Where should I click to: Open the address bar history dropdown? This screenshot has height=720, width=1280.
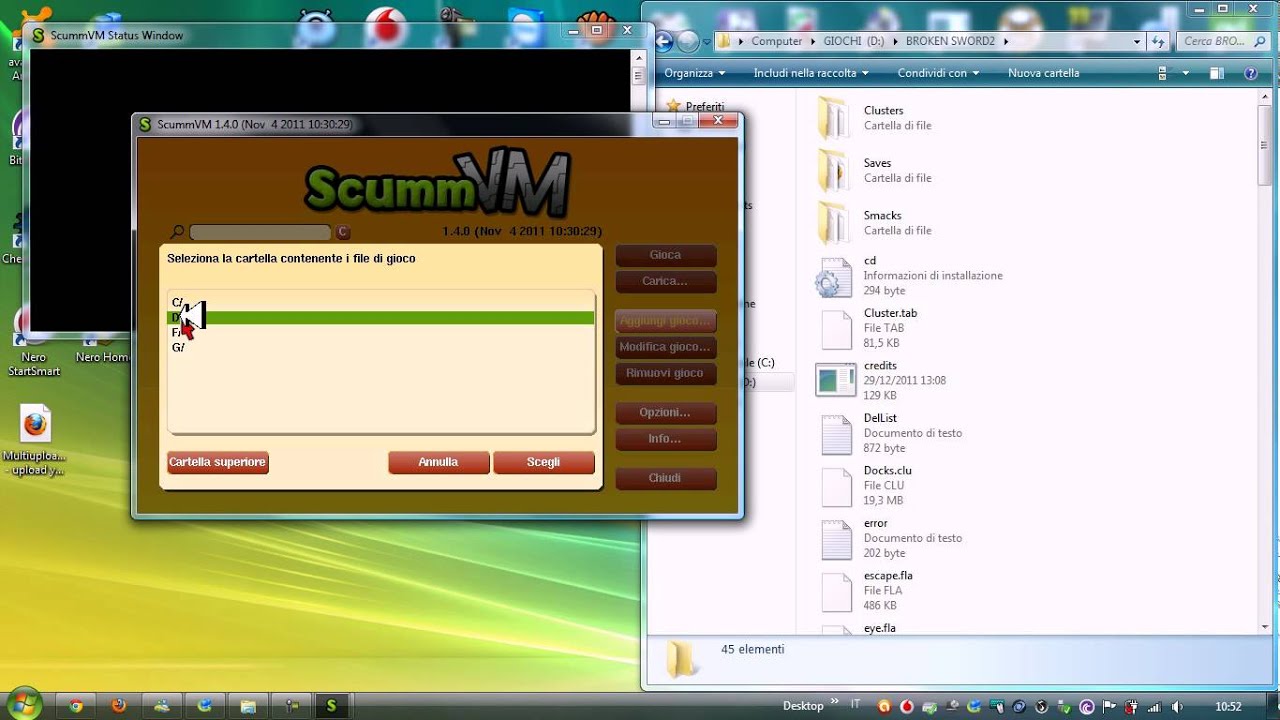coord(1137,41)
